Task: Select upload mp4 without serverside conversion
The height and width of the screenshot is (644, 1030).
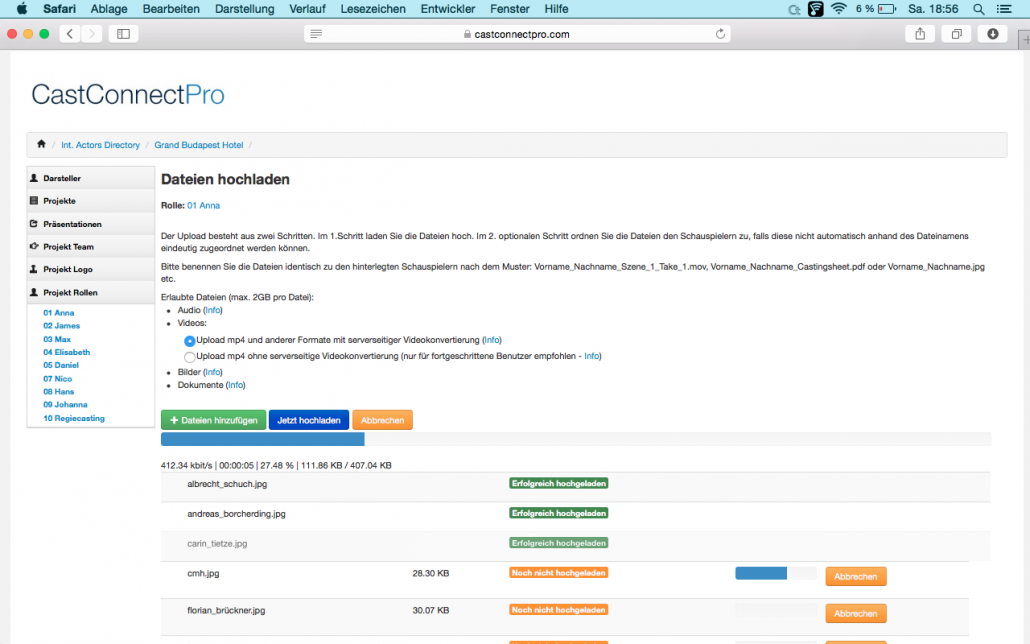Action: coord(189,357)
